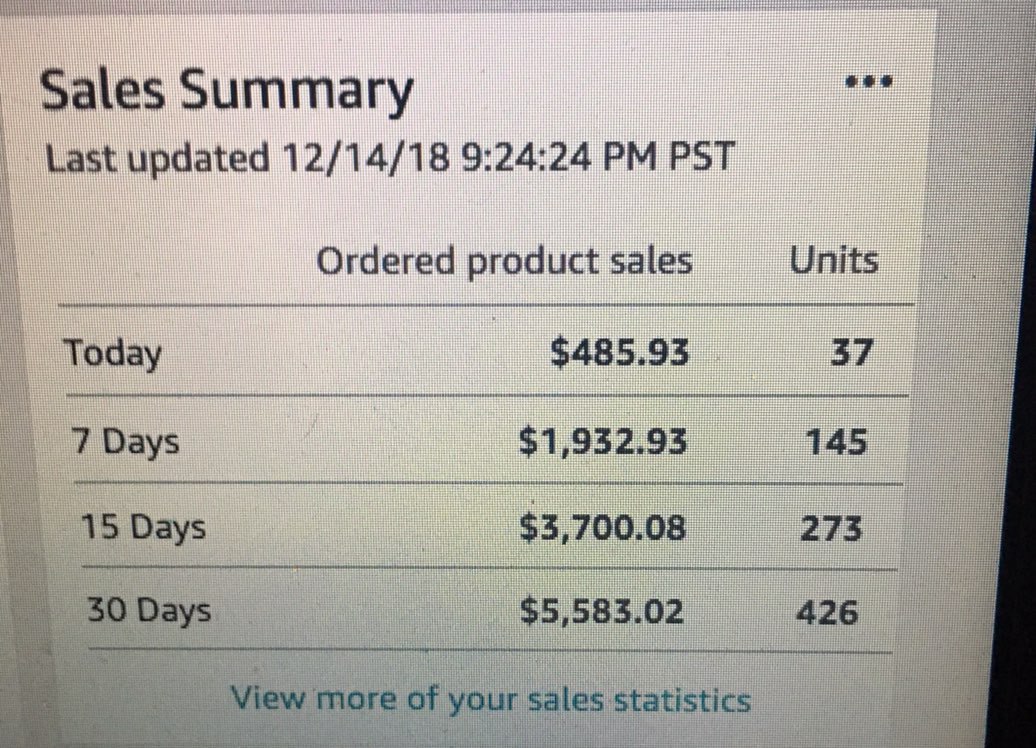Image resolution: width=1036 pixels, height=748 pixels.
Task: Select today's sales amount $485.93
Action: [x=621, y=352]
